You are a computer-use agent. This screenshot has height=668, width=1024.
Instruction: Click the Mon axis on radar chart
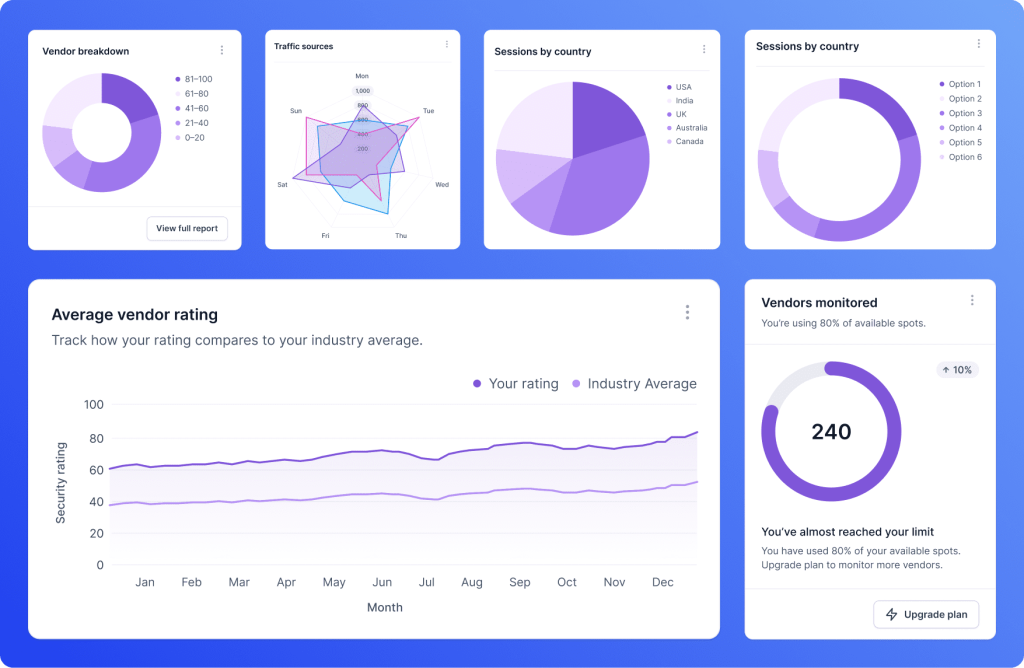pyautogui.click(x=362, y=76)
